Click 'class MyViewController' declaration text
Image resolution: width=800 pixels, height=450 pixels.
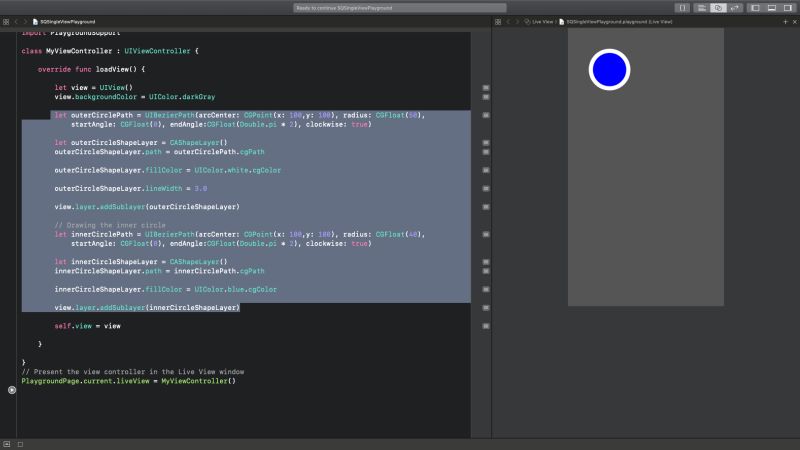(66, 51)
